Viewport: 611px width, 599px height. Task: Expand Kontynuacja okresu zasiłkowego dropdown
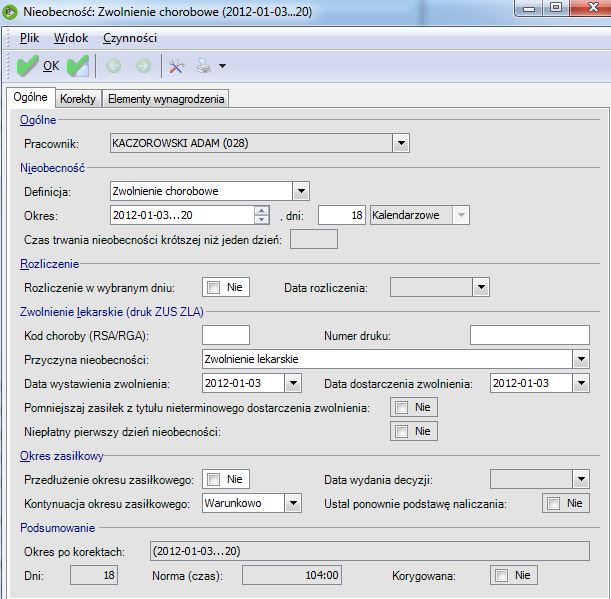tap(293, 503)
